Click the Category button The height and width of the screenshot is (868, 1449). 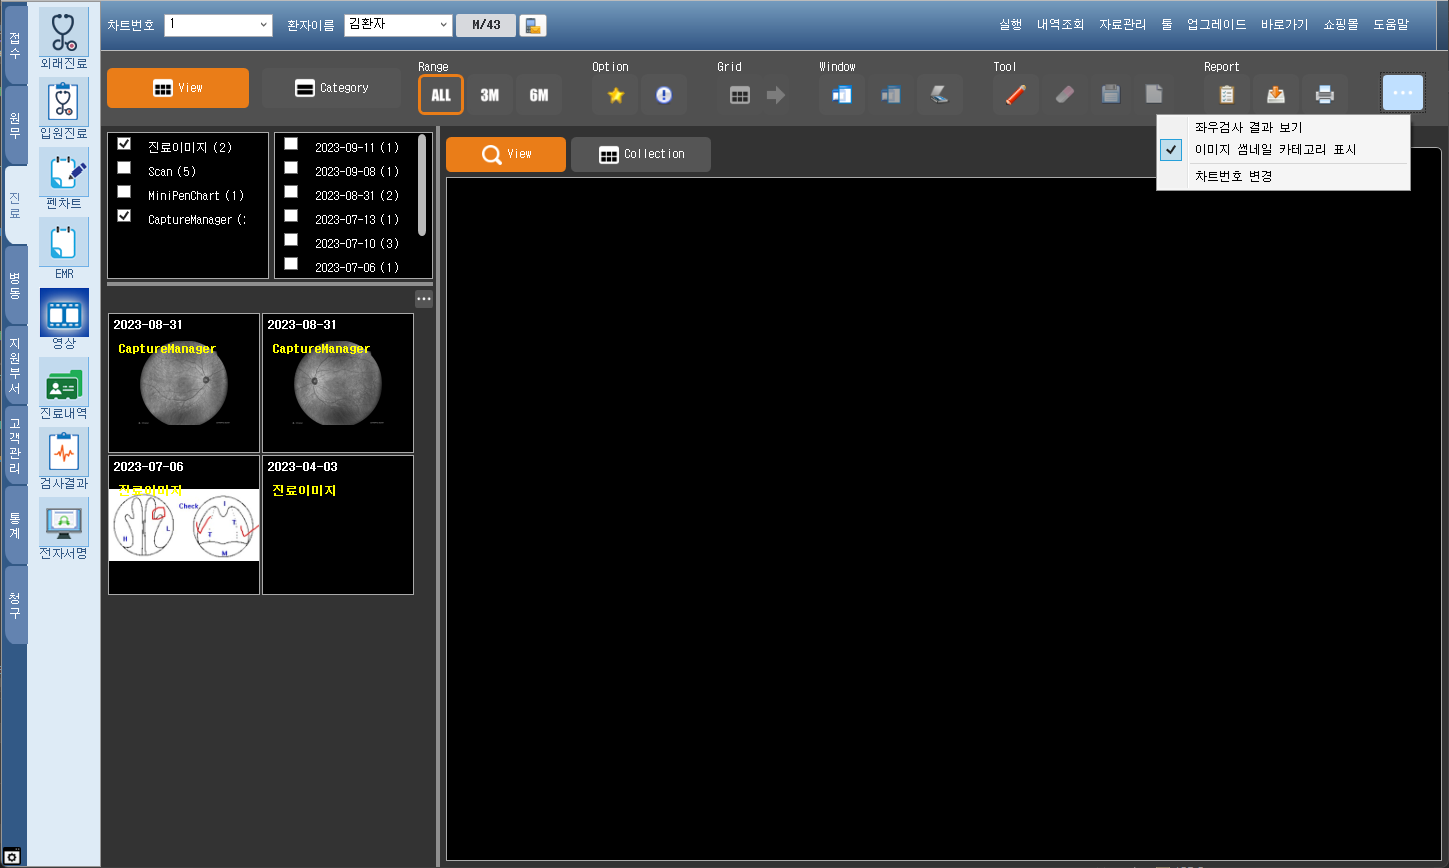click(332, 88)
